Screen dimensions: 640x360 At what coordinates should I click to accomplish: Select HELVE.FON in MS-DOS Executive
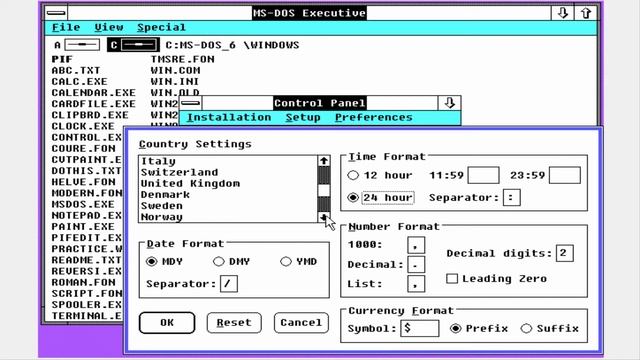click(83, 182)
